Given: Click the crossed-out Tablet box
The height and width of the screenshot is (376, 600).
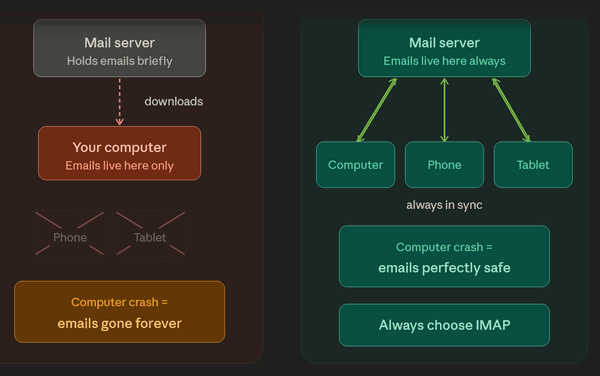Looking at the screenshot, I should [150, 233].
